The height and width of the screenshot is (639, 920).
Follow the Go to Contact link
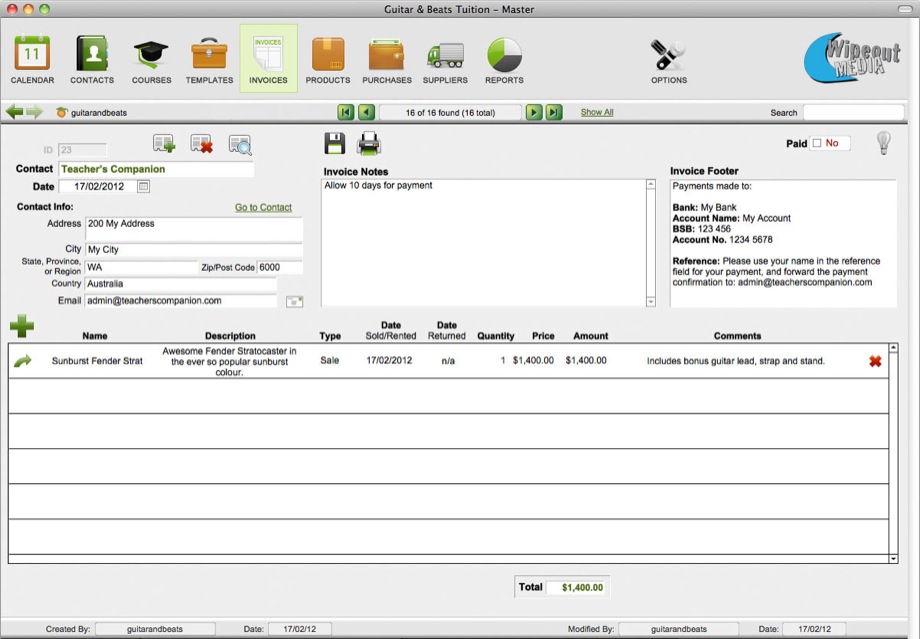263,208
